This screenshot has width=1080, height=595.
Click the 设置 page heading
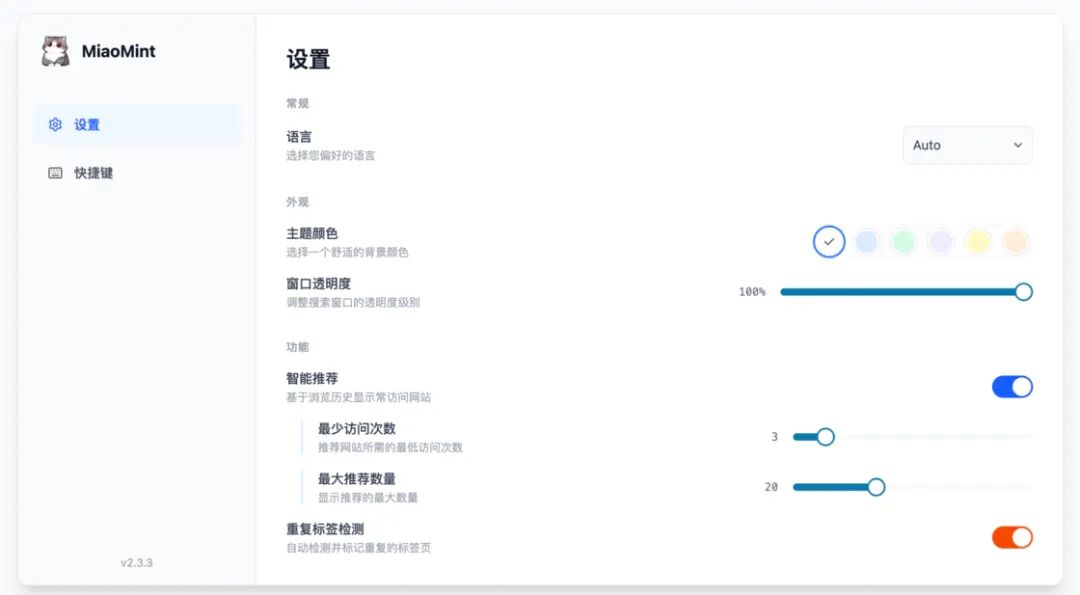[308, 59]
